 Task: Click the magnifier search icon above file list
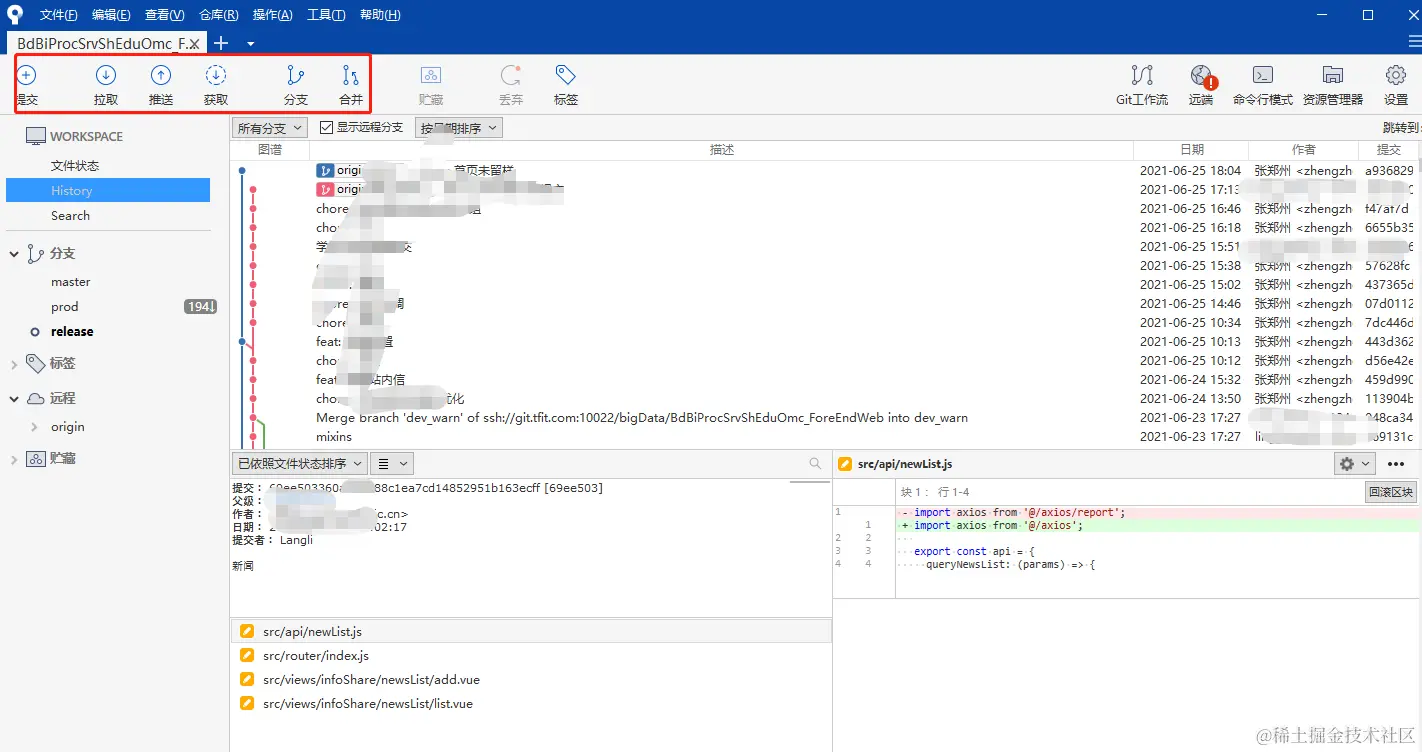[x=816, y=464]
